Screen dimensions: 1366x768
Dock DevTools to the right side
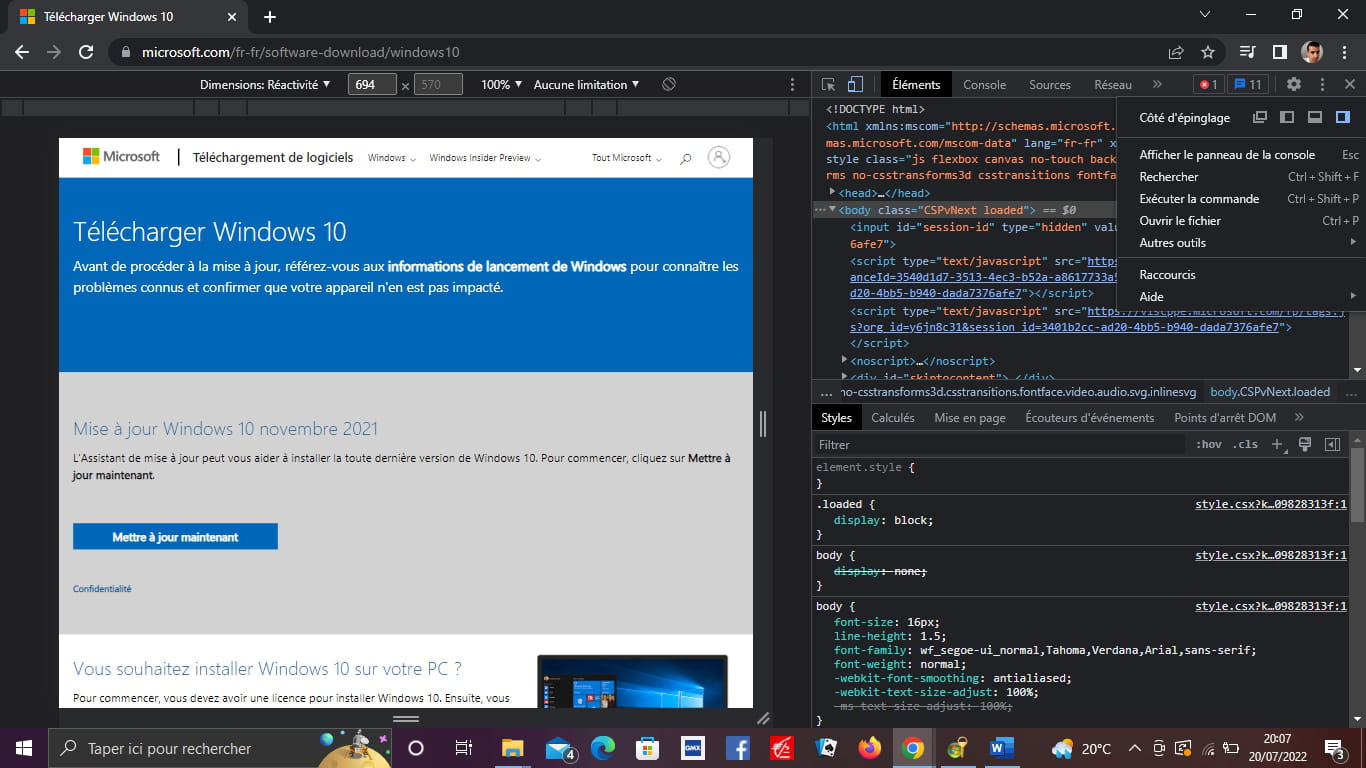click(1343, 117)
